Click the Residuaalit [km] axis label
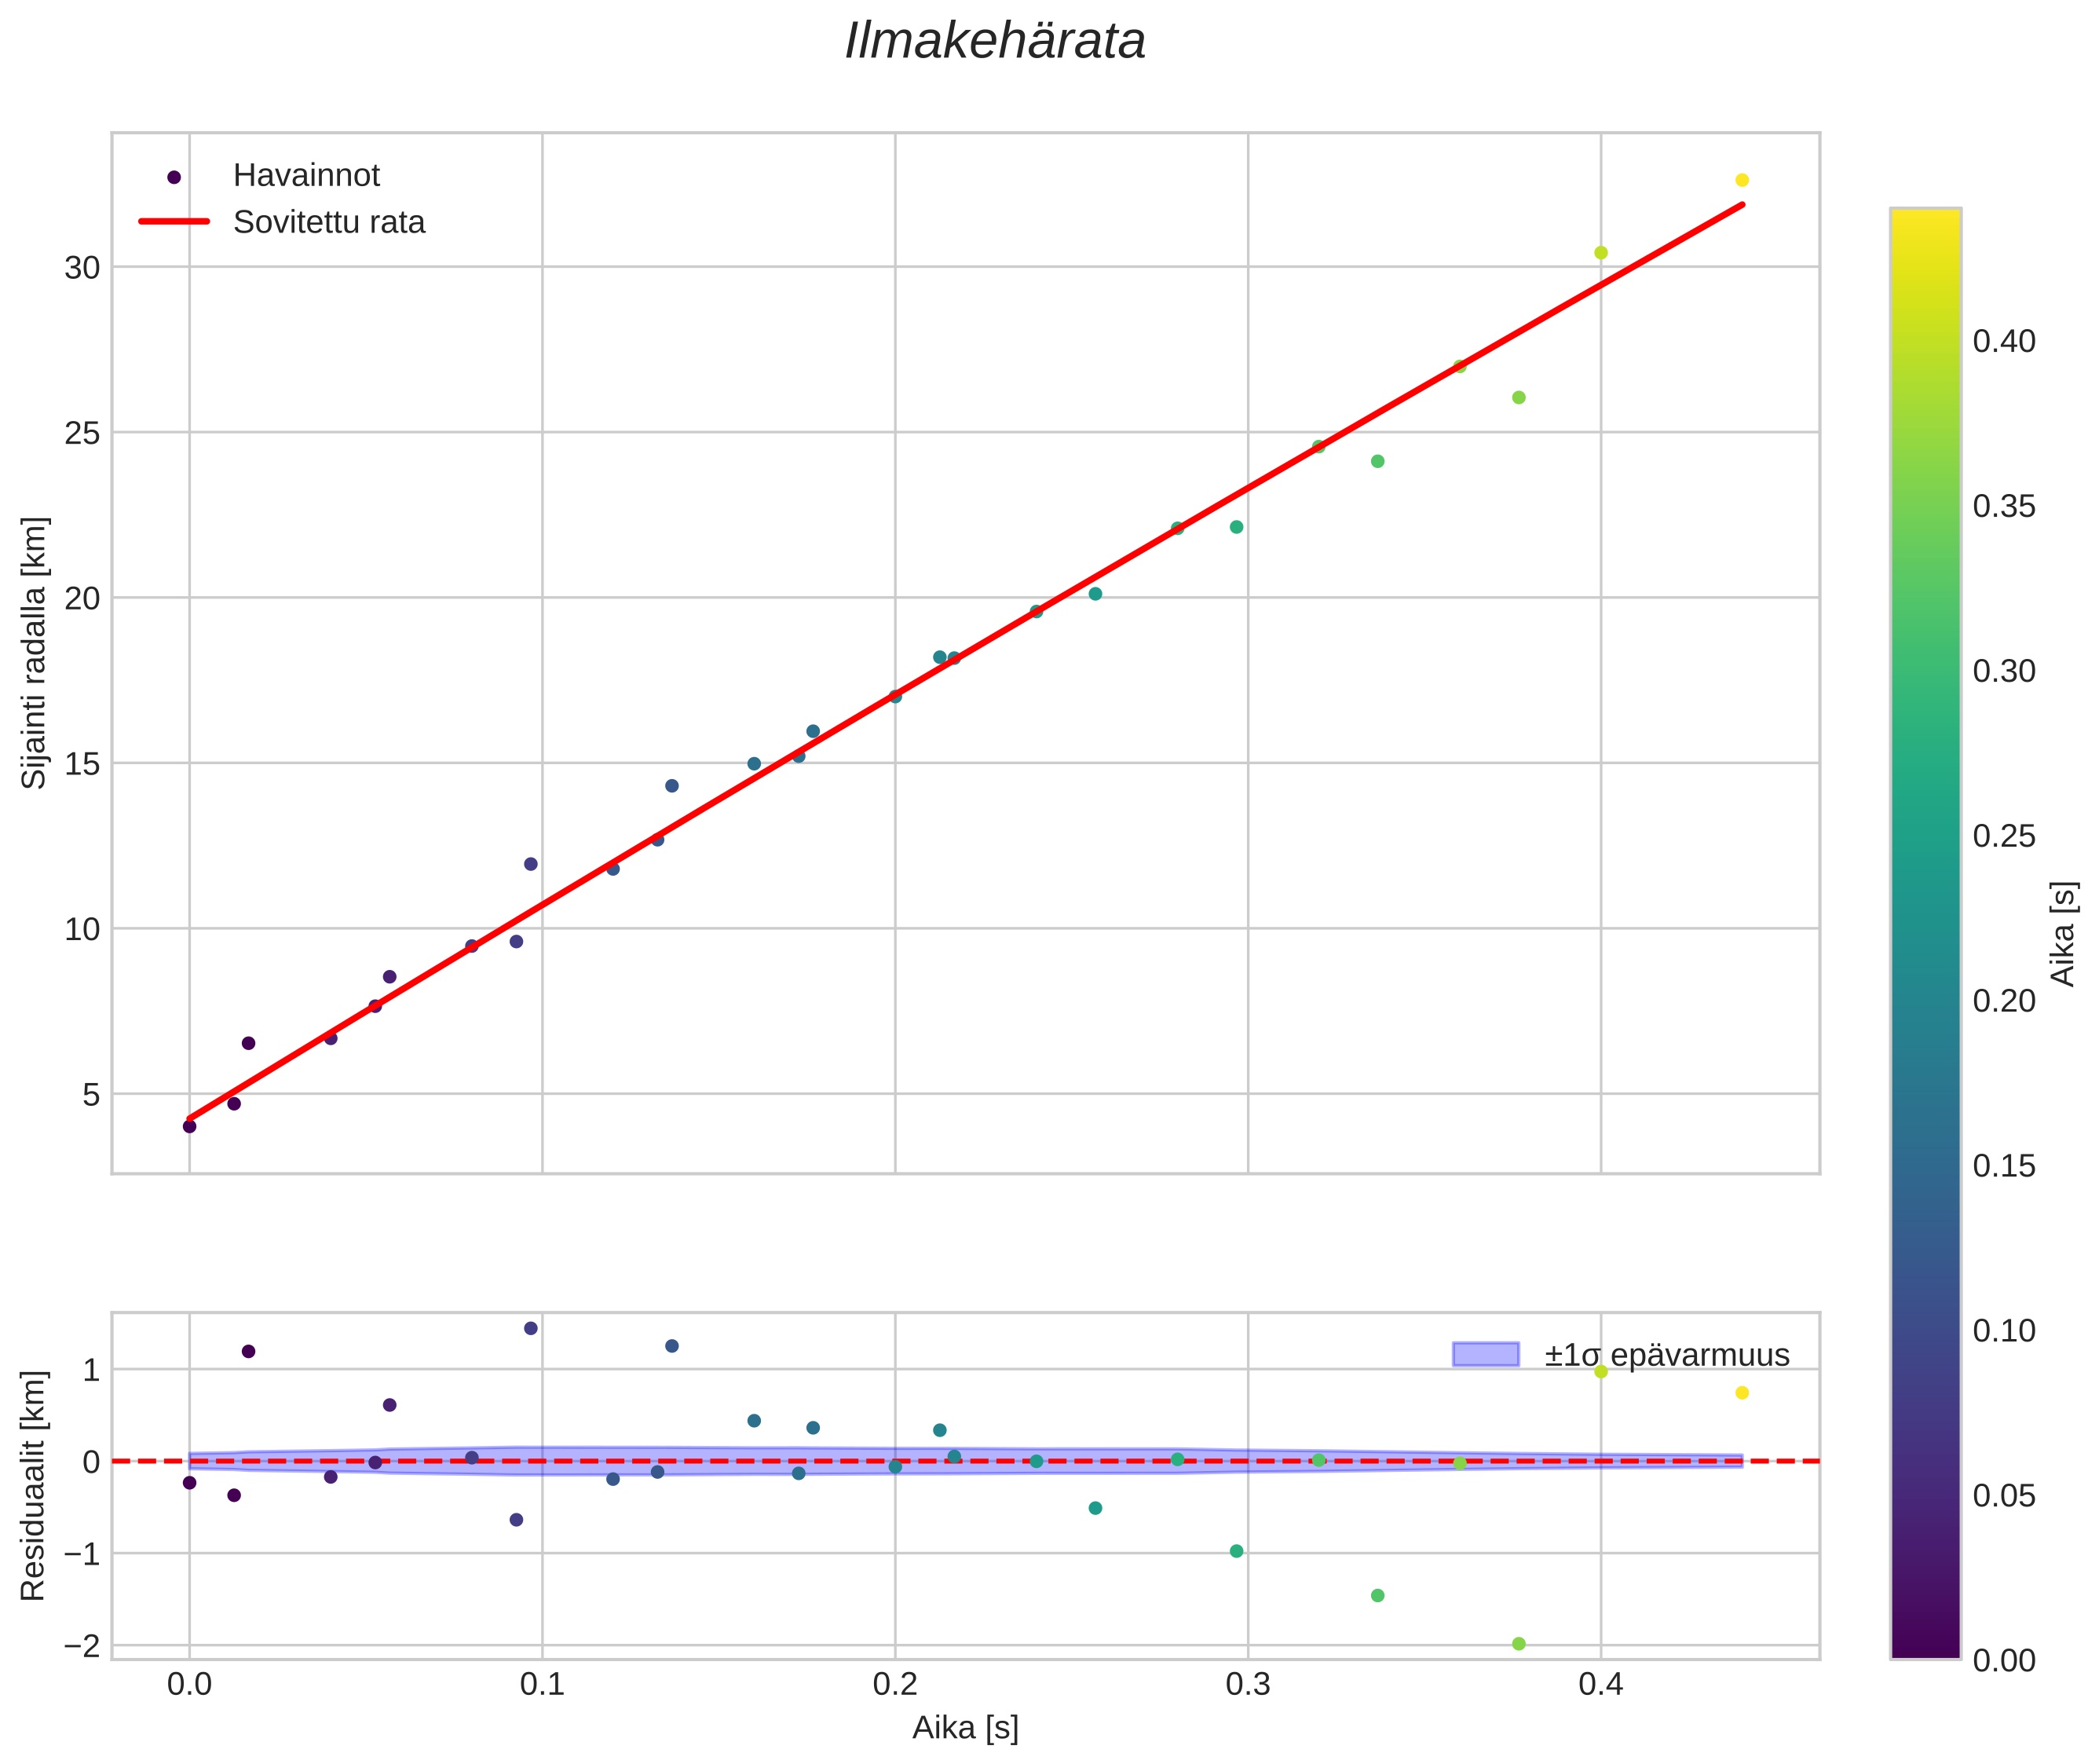This screenshot has width=2099, height=1764. (34, 1485)
